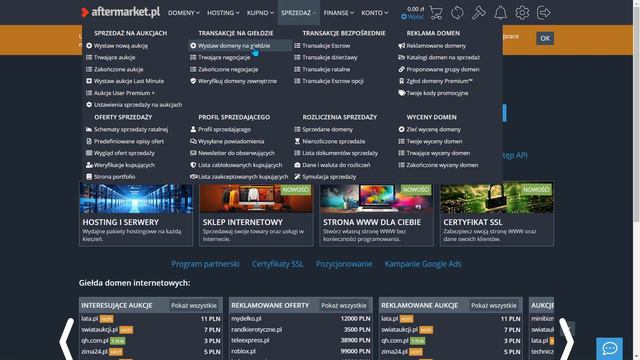Open Program partnerski link

[x=205, y=264]
